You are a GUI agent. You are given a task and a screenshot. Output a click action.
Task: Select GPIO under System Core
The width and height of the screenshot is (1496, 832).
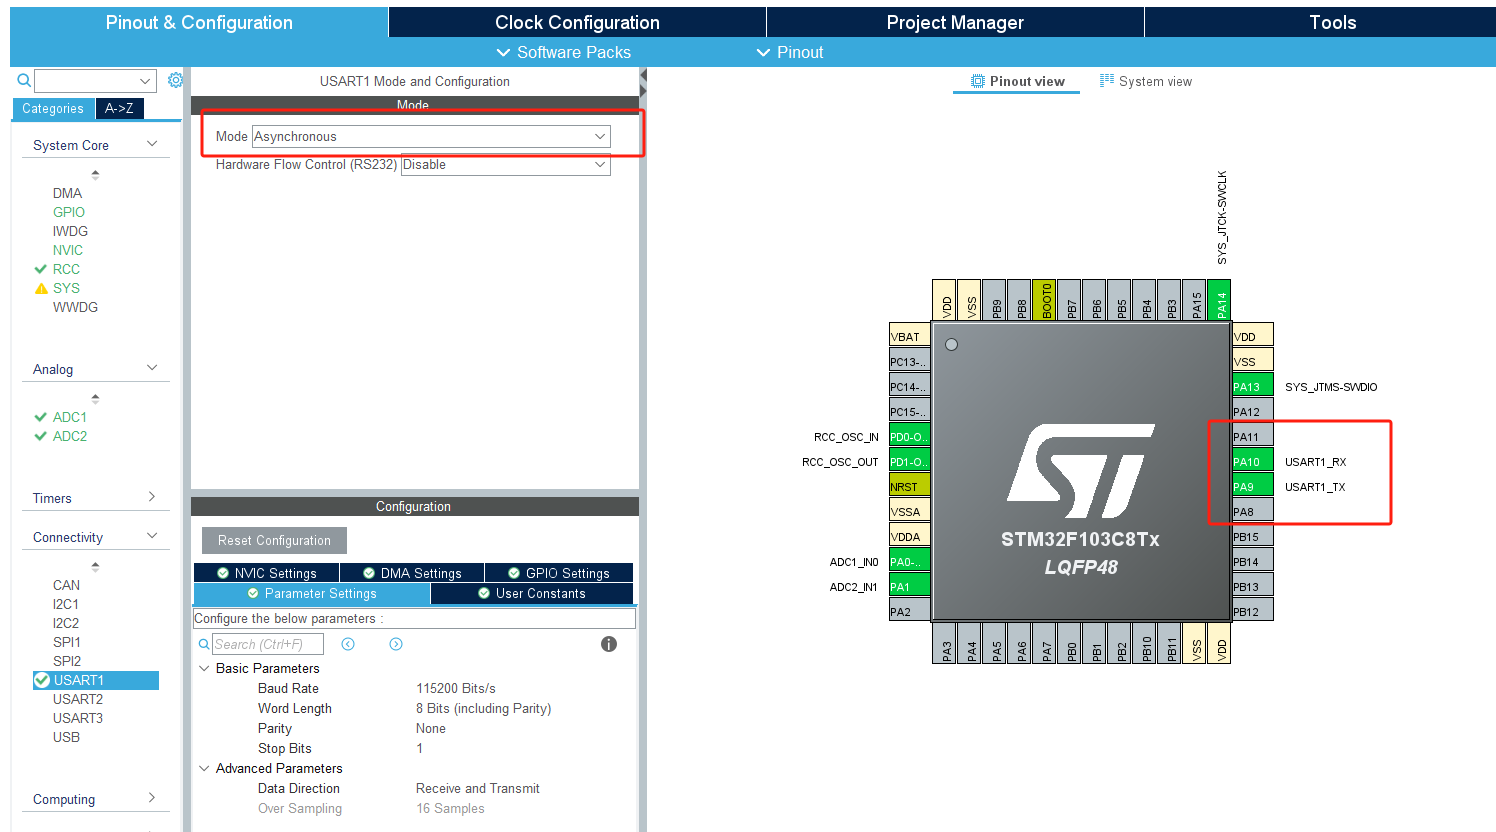(x=69, y=212)
